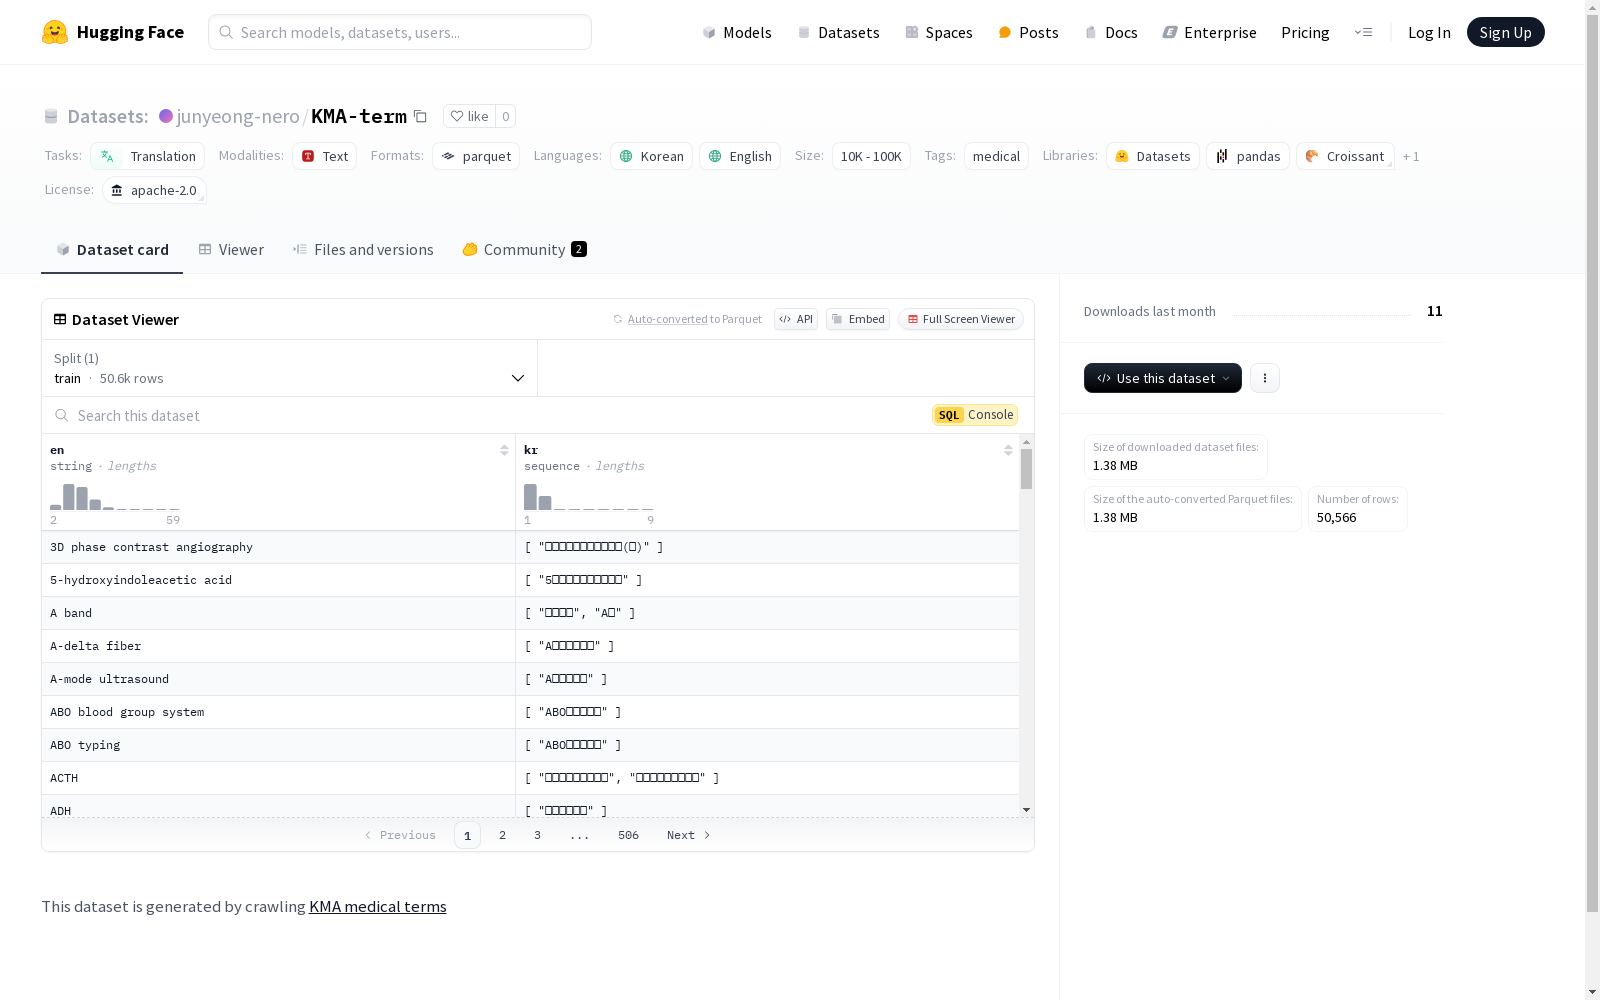
Task: Open the Croissant library tag
Action: point(1345,156)
